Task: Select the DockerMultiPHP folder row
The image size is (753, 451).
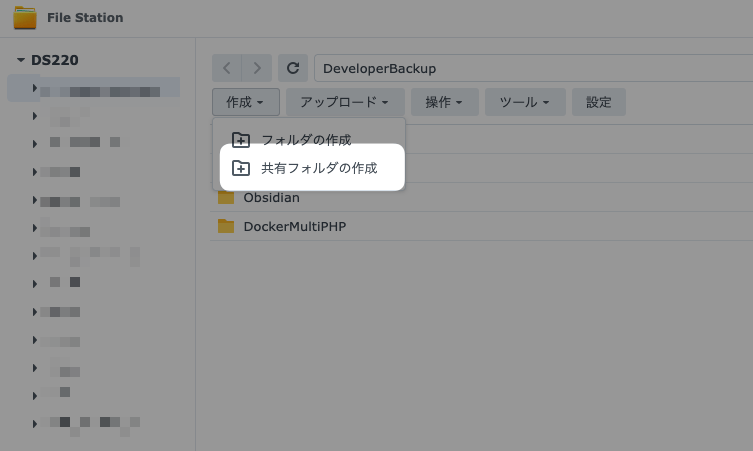Action: click(480, 226)
